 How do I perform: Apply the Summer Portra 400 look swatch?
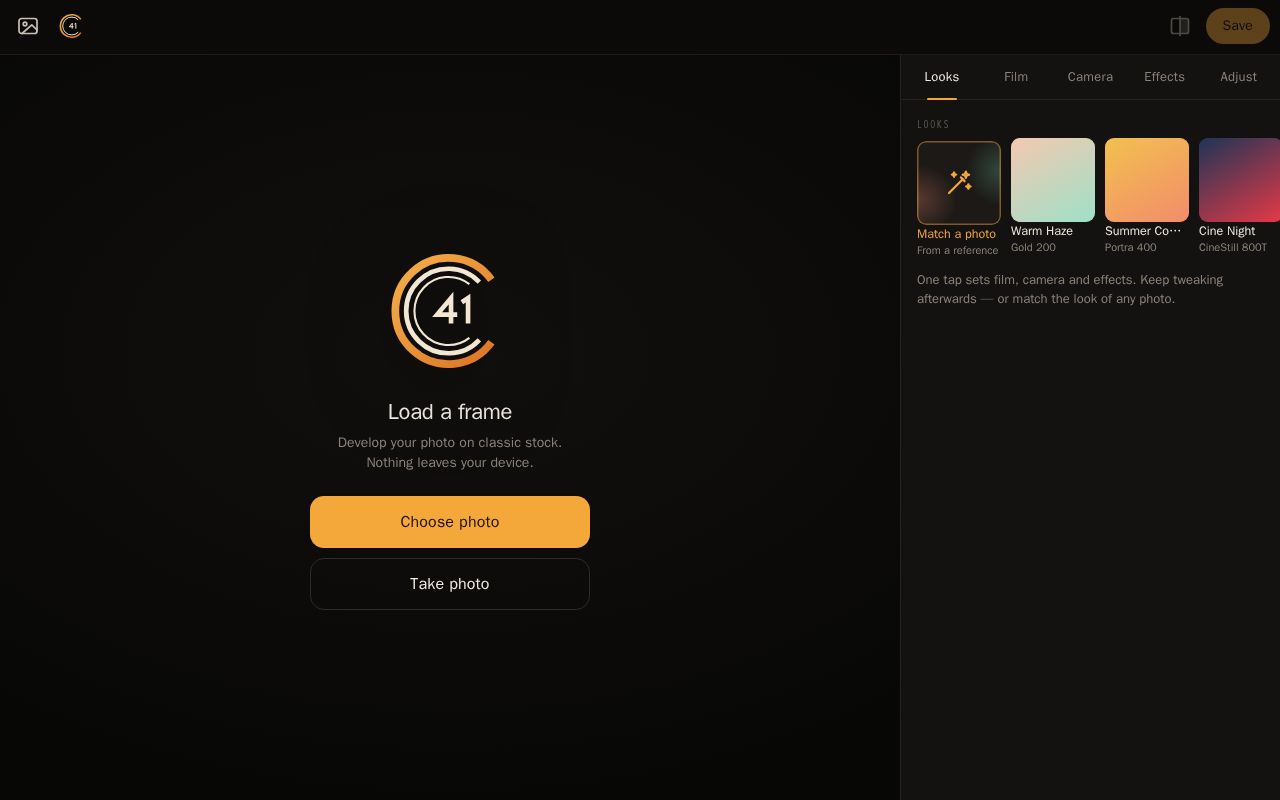click(x=1147, y=180)
